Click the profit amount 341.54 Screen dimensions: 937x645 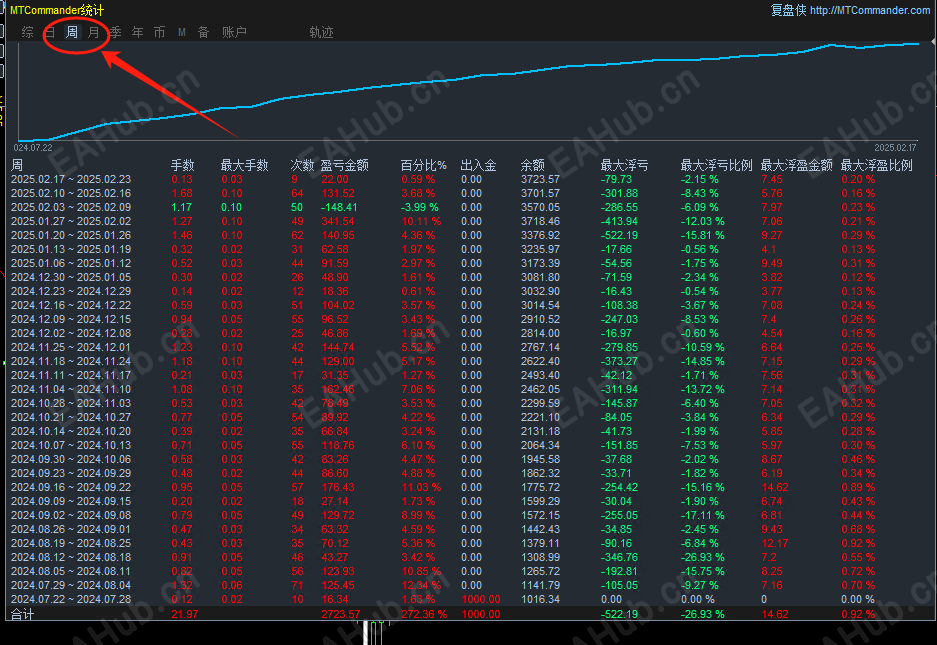tap(338, 221)
